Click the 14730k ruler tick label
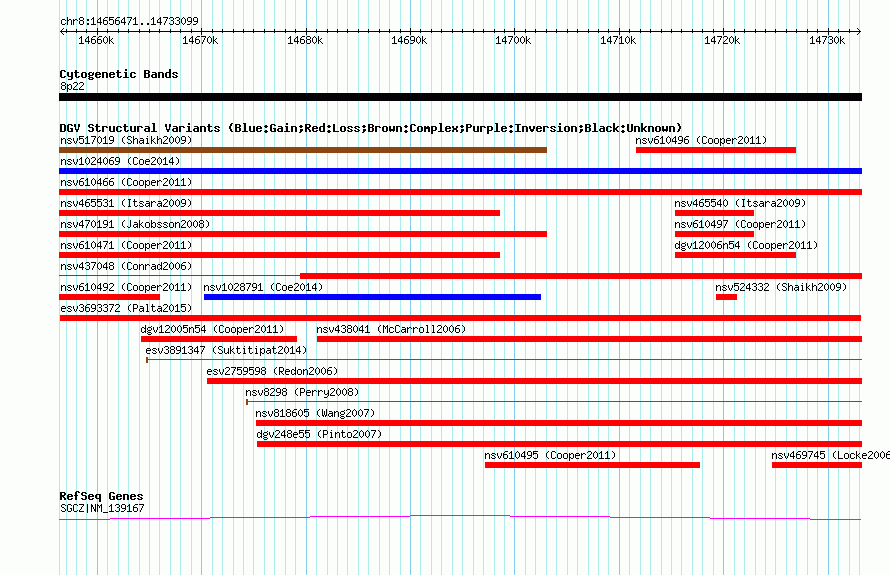This screenshot has width=890, height=575. tap(827, 40)
